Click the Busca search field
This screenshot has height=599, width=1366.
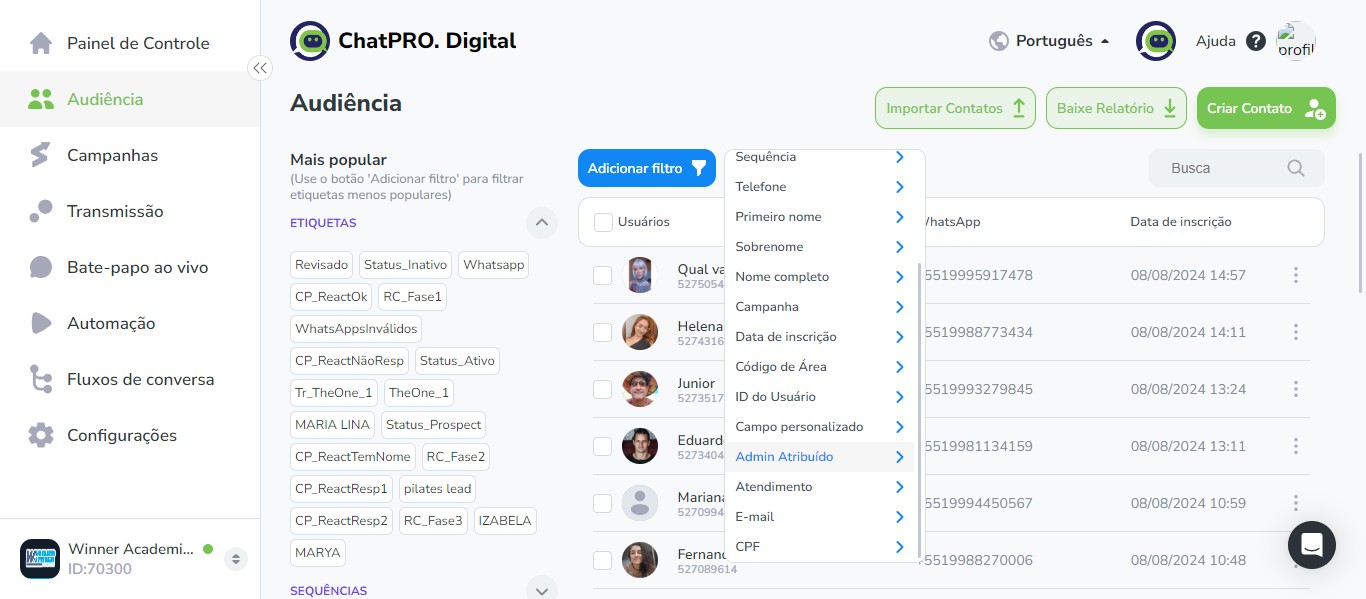(1236, 168)
